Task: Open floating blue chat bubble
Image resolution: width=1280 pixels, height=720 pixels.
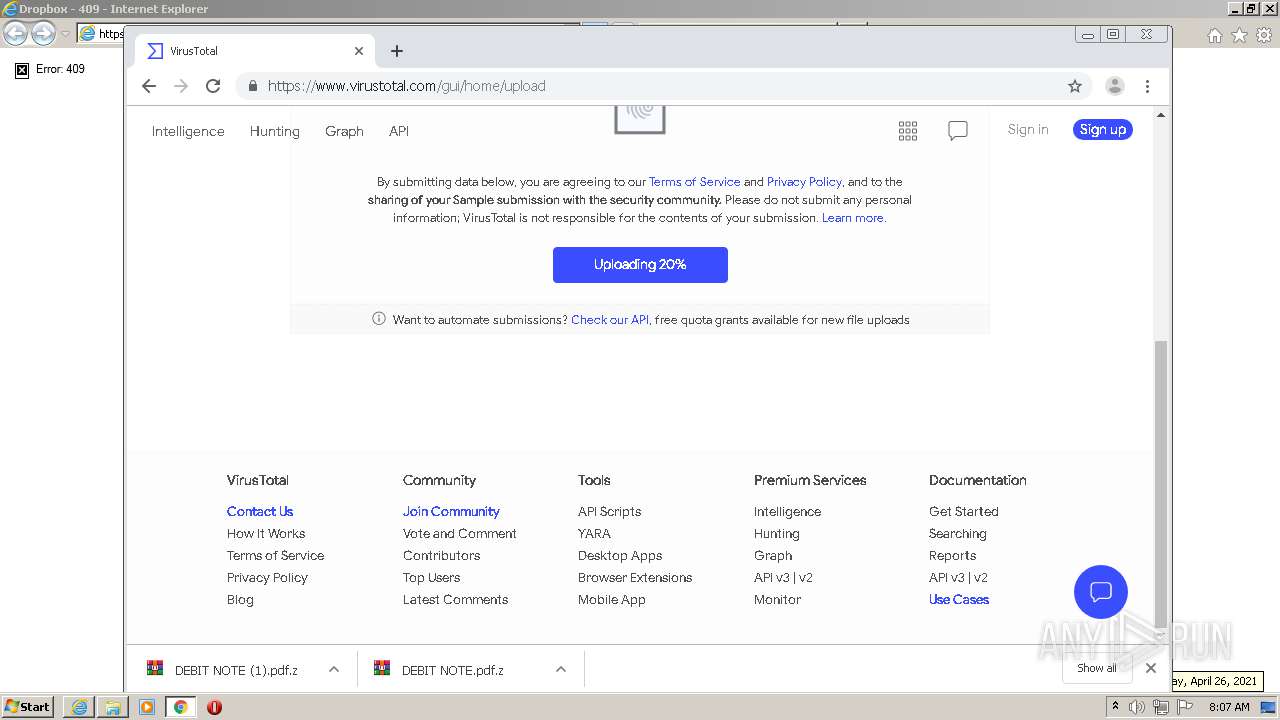Action: (1101, 592)
